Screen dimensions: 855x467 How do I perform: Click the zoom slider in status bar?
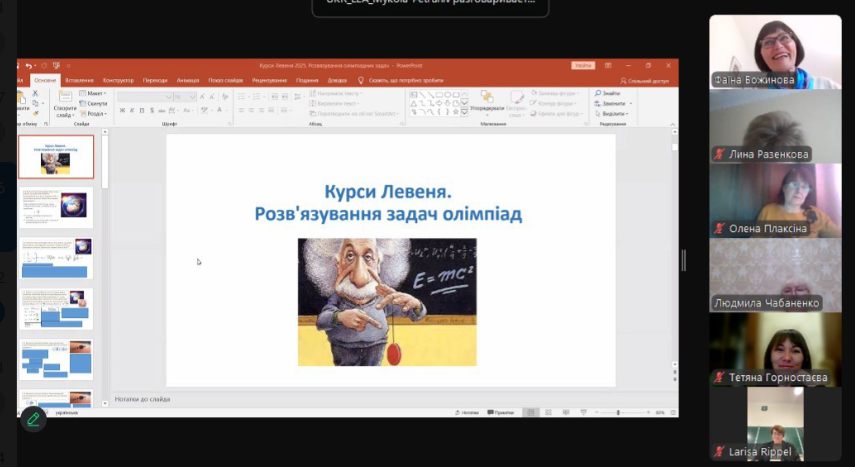[x=618, y=412]
